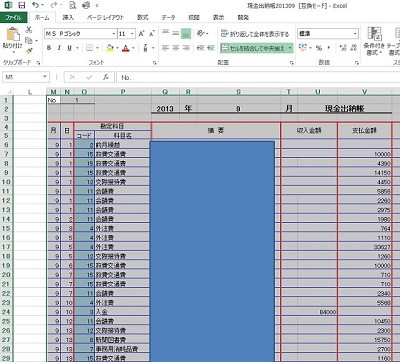The width and height of the screenshot is (400, 362).
Task: Click the Undo arrow icon
Action: point(35,5)
